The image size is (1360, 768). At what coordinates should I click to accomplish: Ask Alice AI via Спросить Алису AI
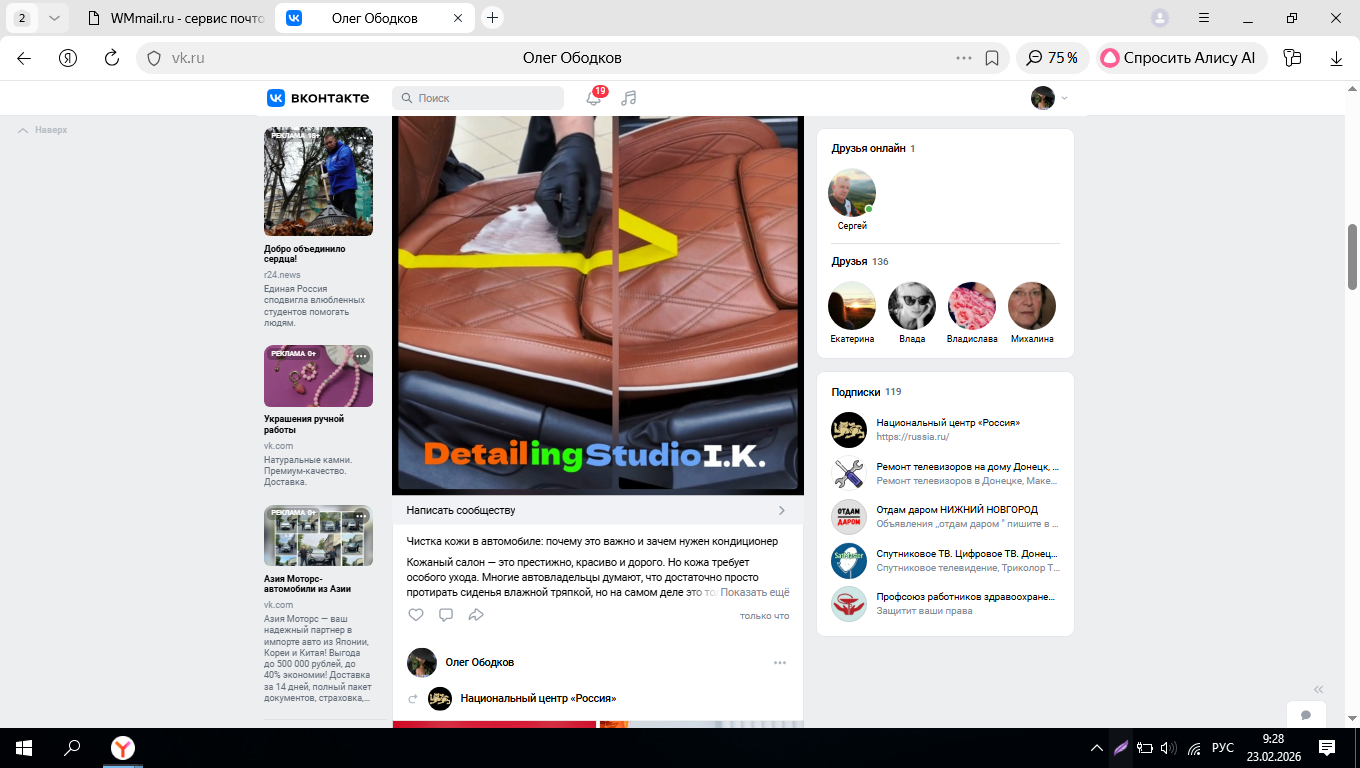[x=1181, y=58]
